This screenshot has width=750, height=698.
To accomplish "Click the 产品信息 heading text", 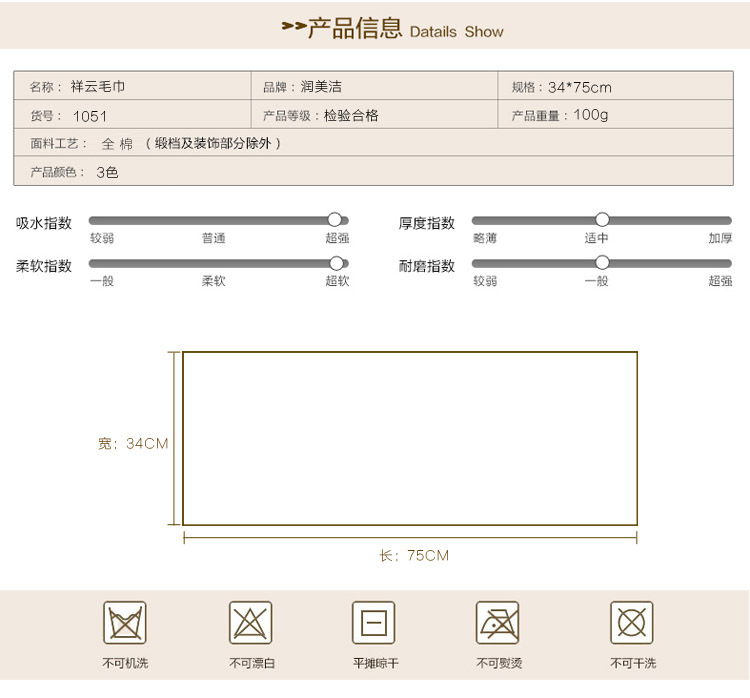I will click(354, 28).
